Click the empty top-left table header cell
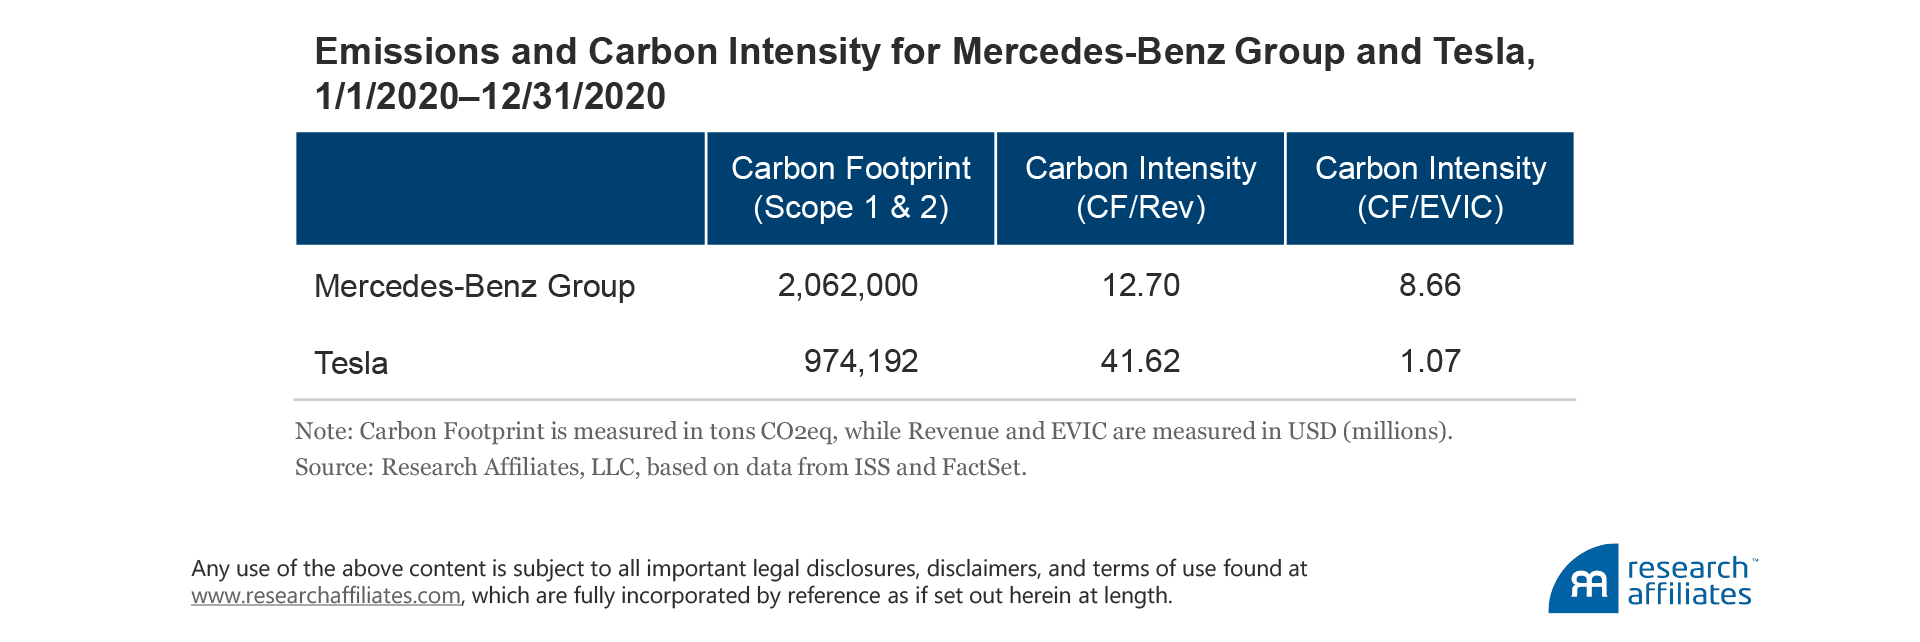Viewport: 1920px width, 642px height. [x=500, y=188]
